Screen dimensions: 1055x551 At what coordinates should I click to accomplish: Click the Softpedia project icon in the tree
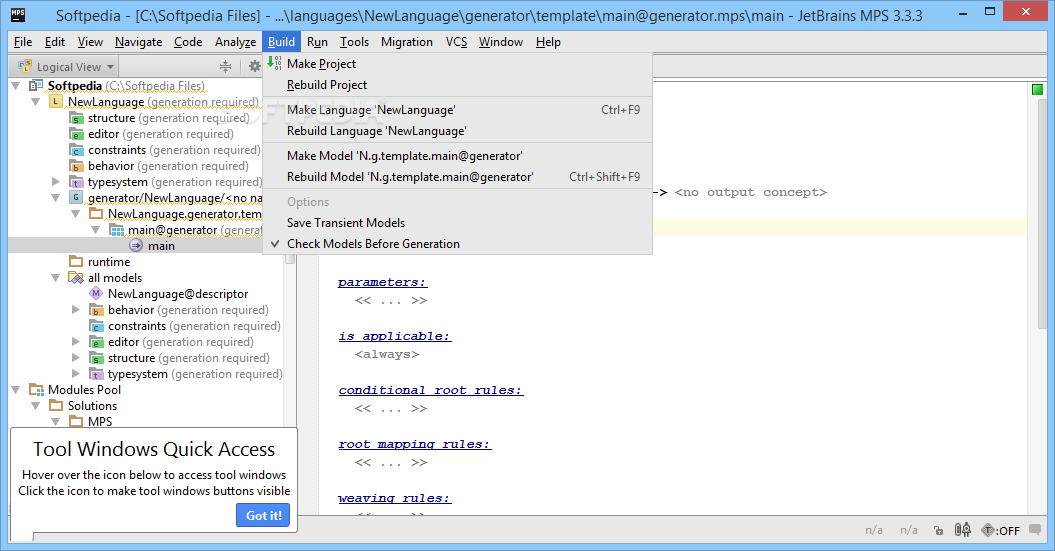click(x=36, y=85)
